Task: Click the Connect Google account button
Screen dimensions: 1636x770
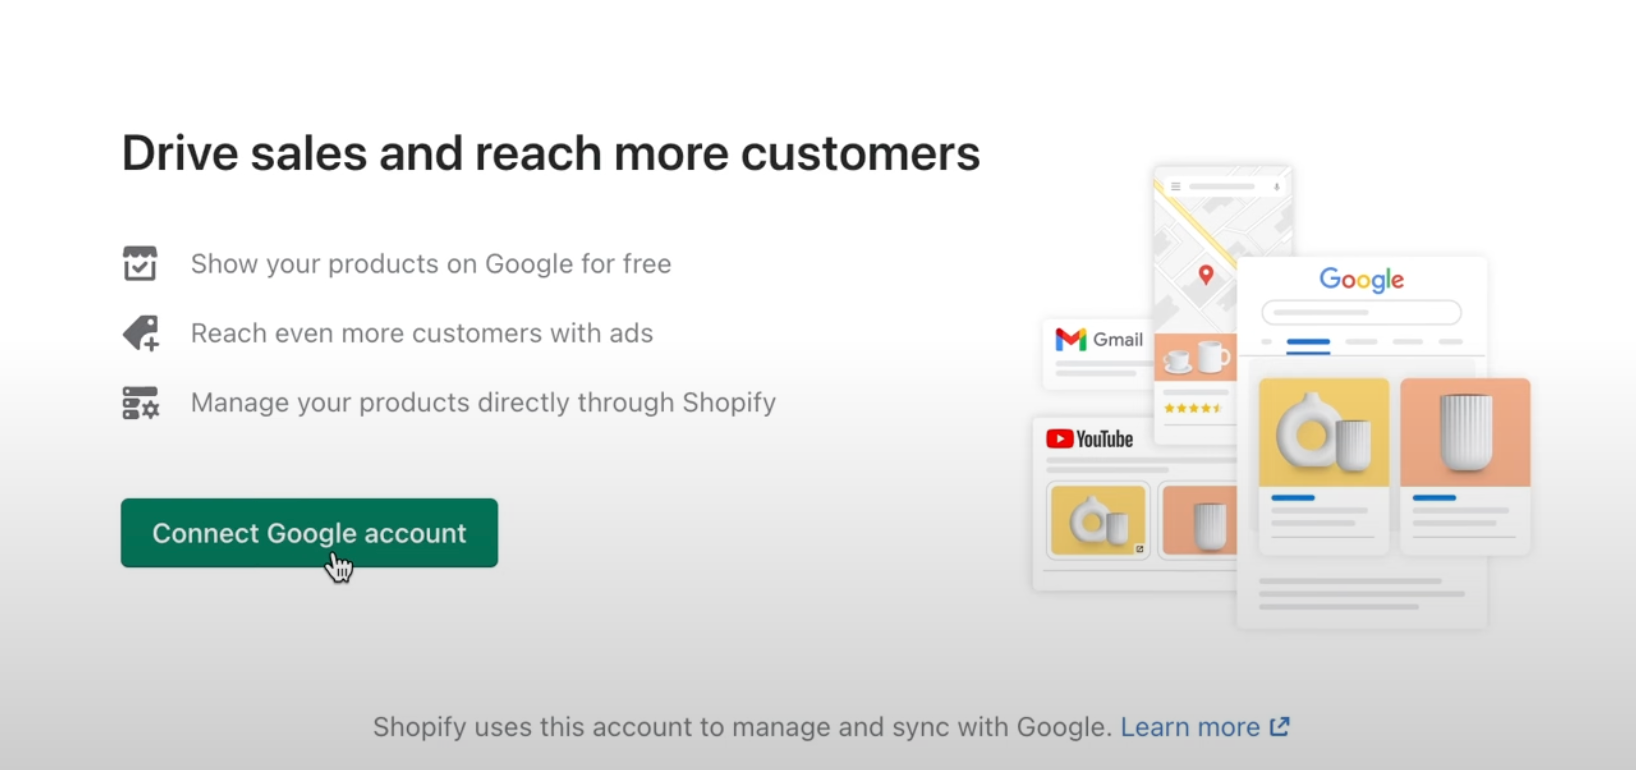Action: click(x=309, y=533)
